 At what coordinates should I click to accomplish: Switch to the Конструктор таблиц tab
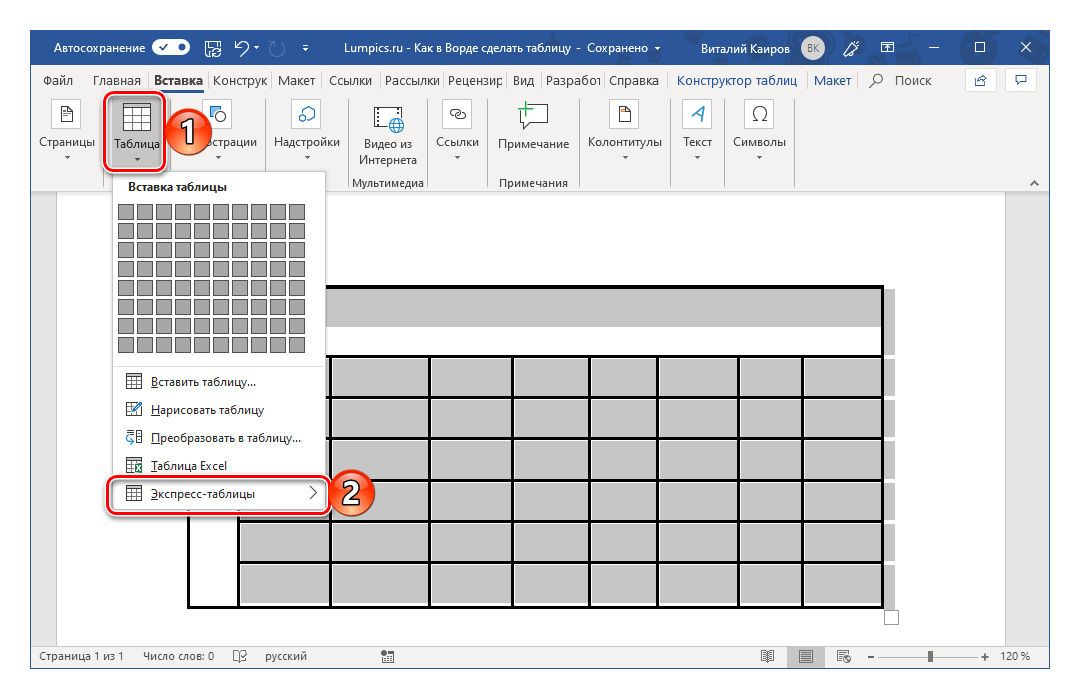(x=736, y=80)
